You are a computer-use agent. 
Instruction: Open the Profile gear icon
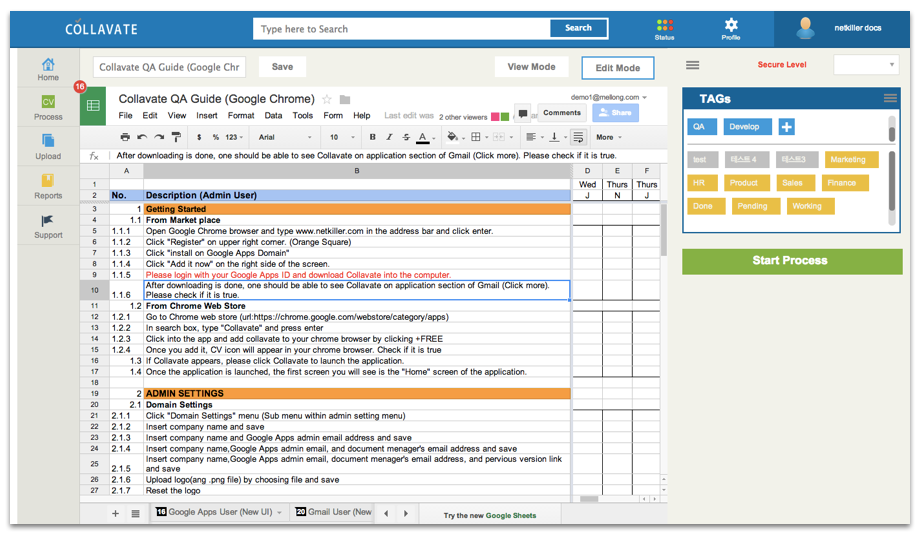pyautogui.click(x=731, y=28)
